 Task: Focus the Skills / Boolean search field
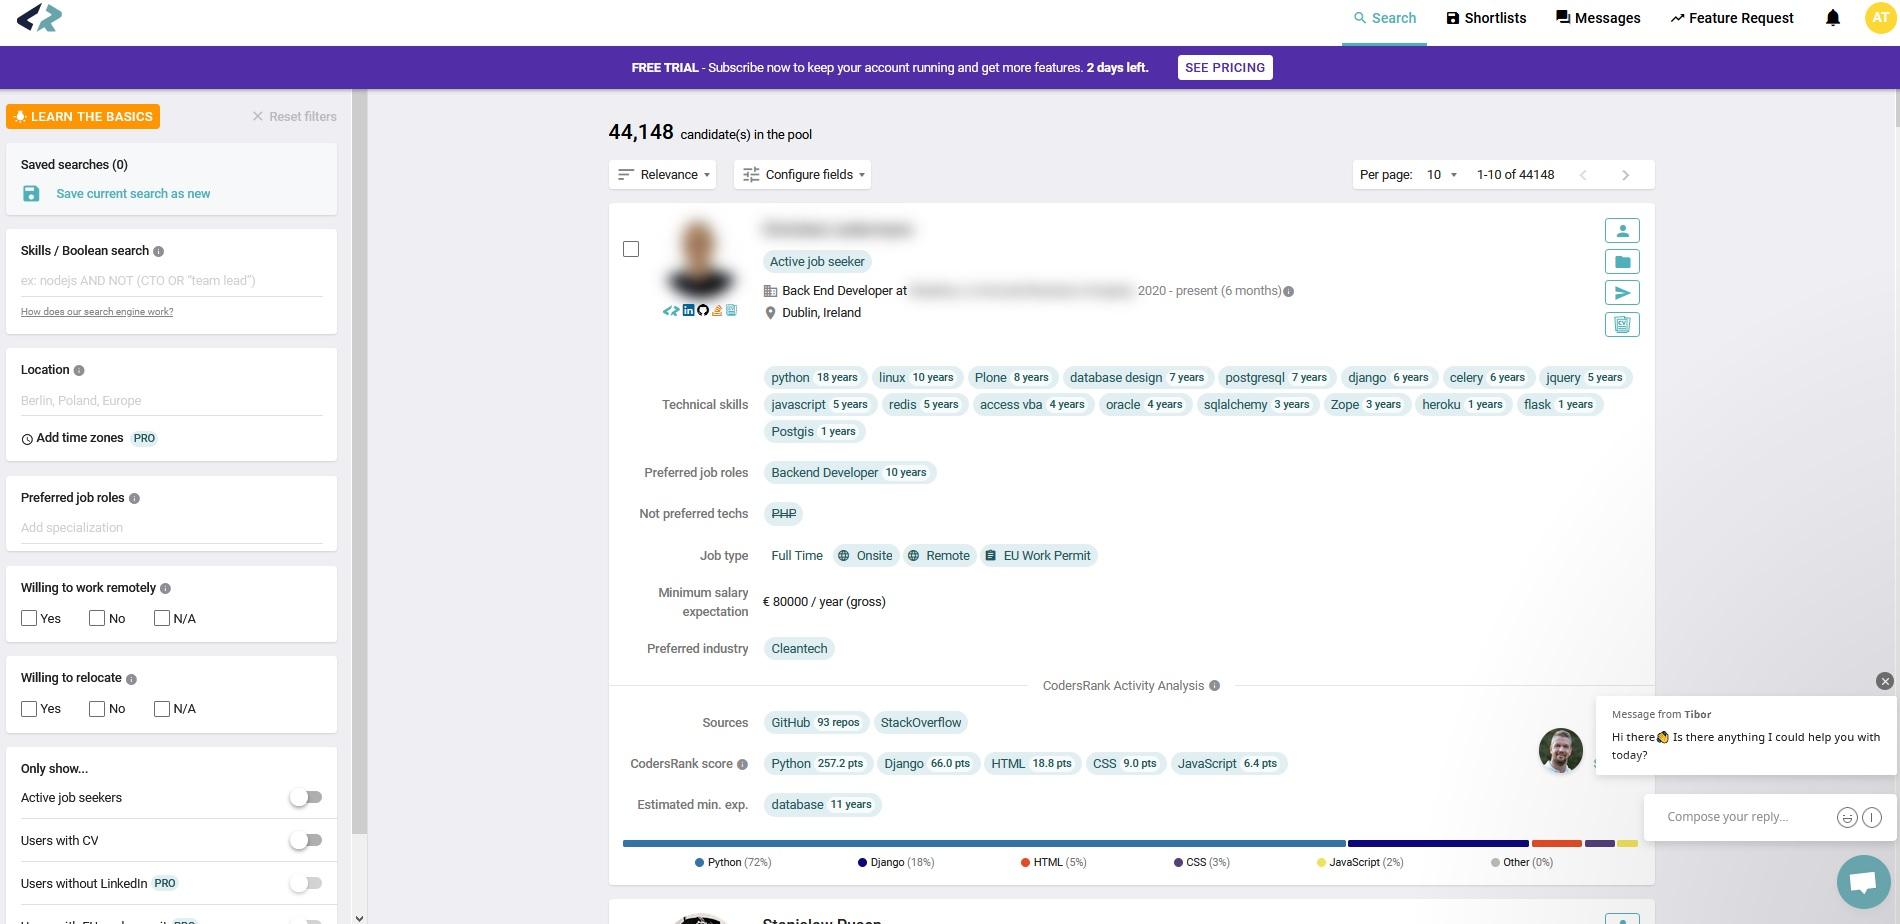point(172,281)
